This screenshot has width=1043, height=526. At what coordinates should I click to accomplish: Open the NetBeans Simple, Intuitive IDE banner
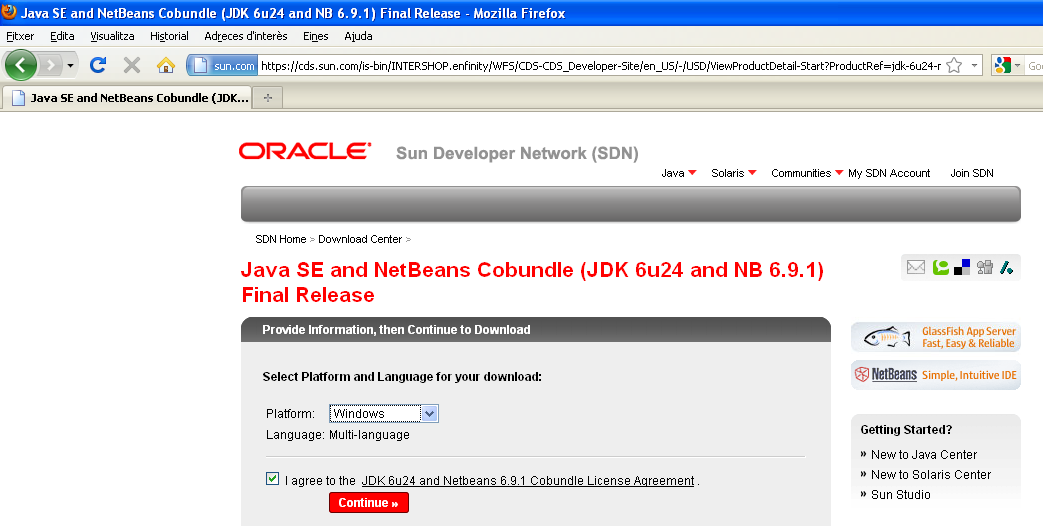(935, 374)
